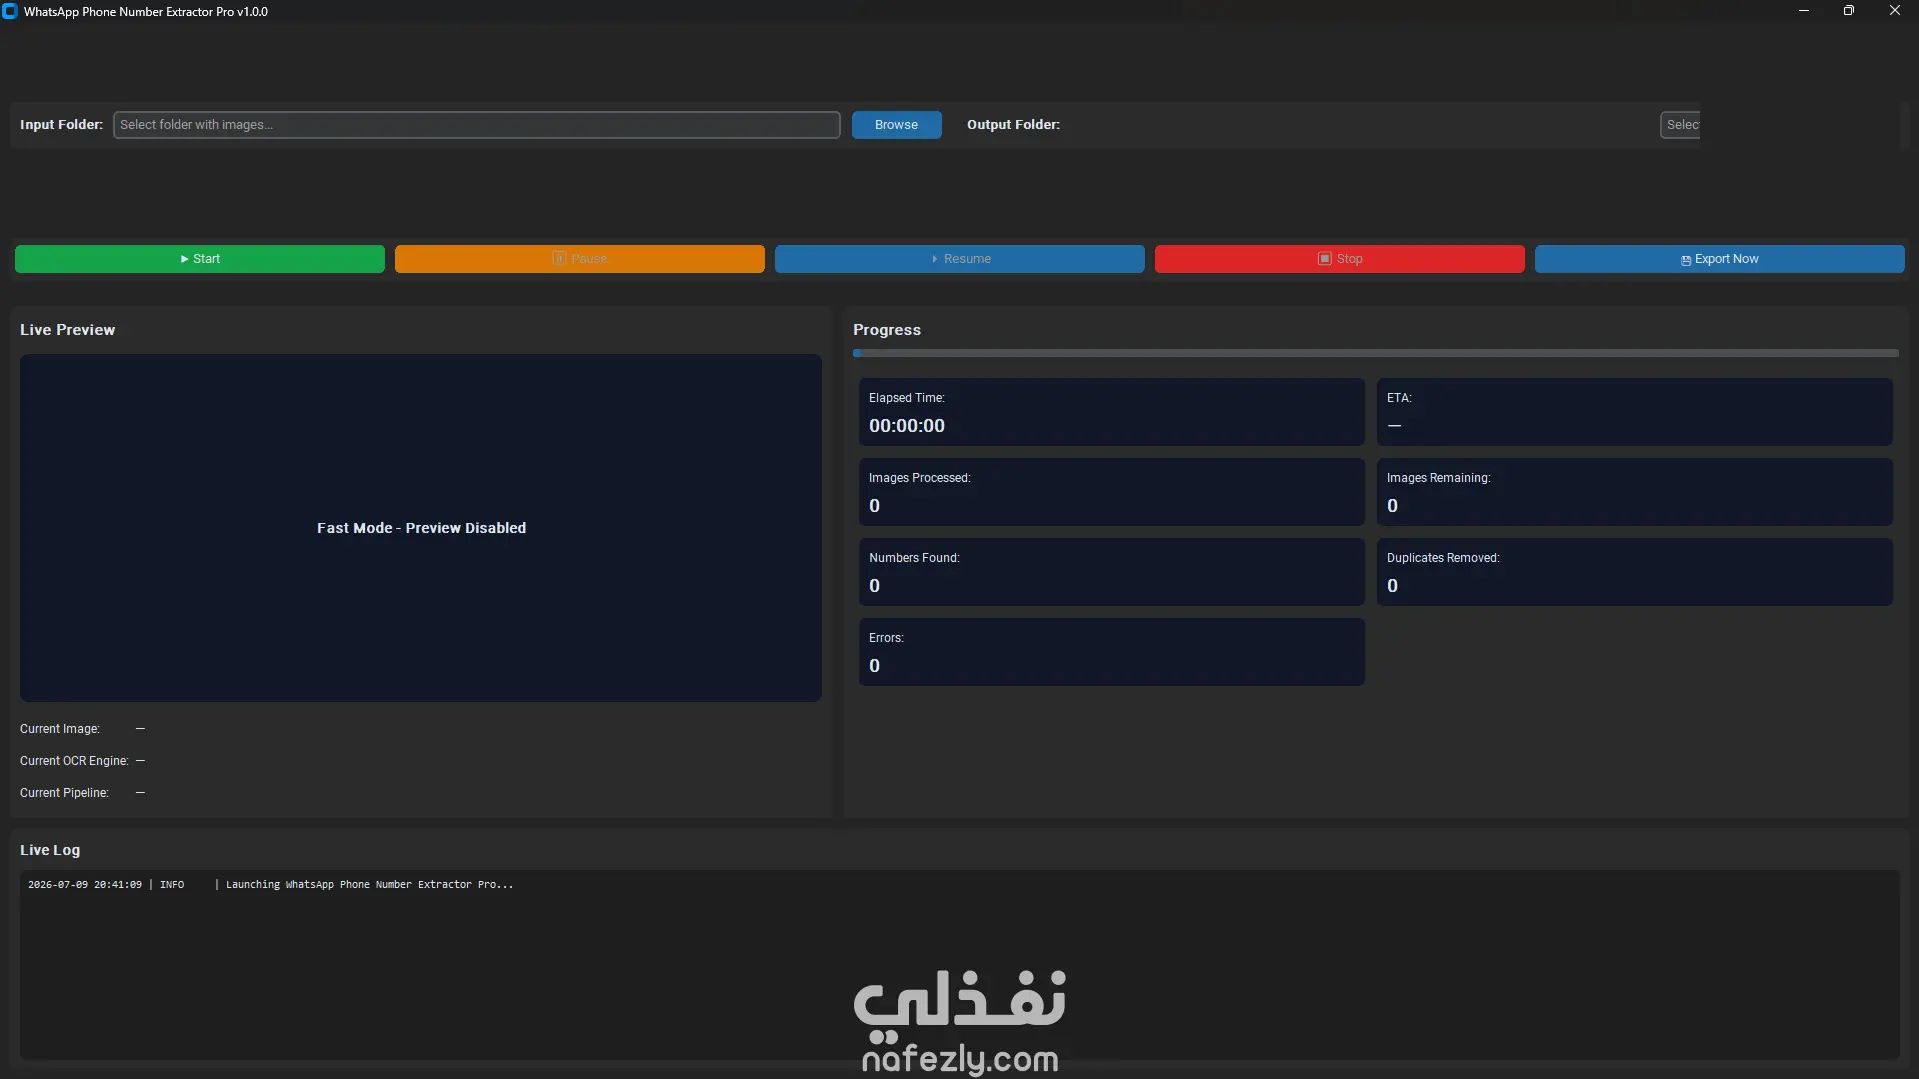Click the Duplicates Removed label

tap(1443, 558)
